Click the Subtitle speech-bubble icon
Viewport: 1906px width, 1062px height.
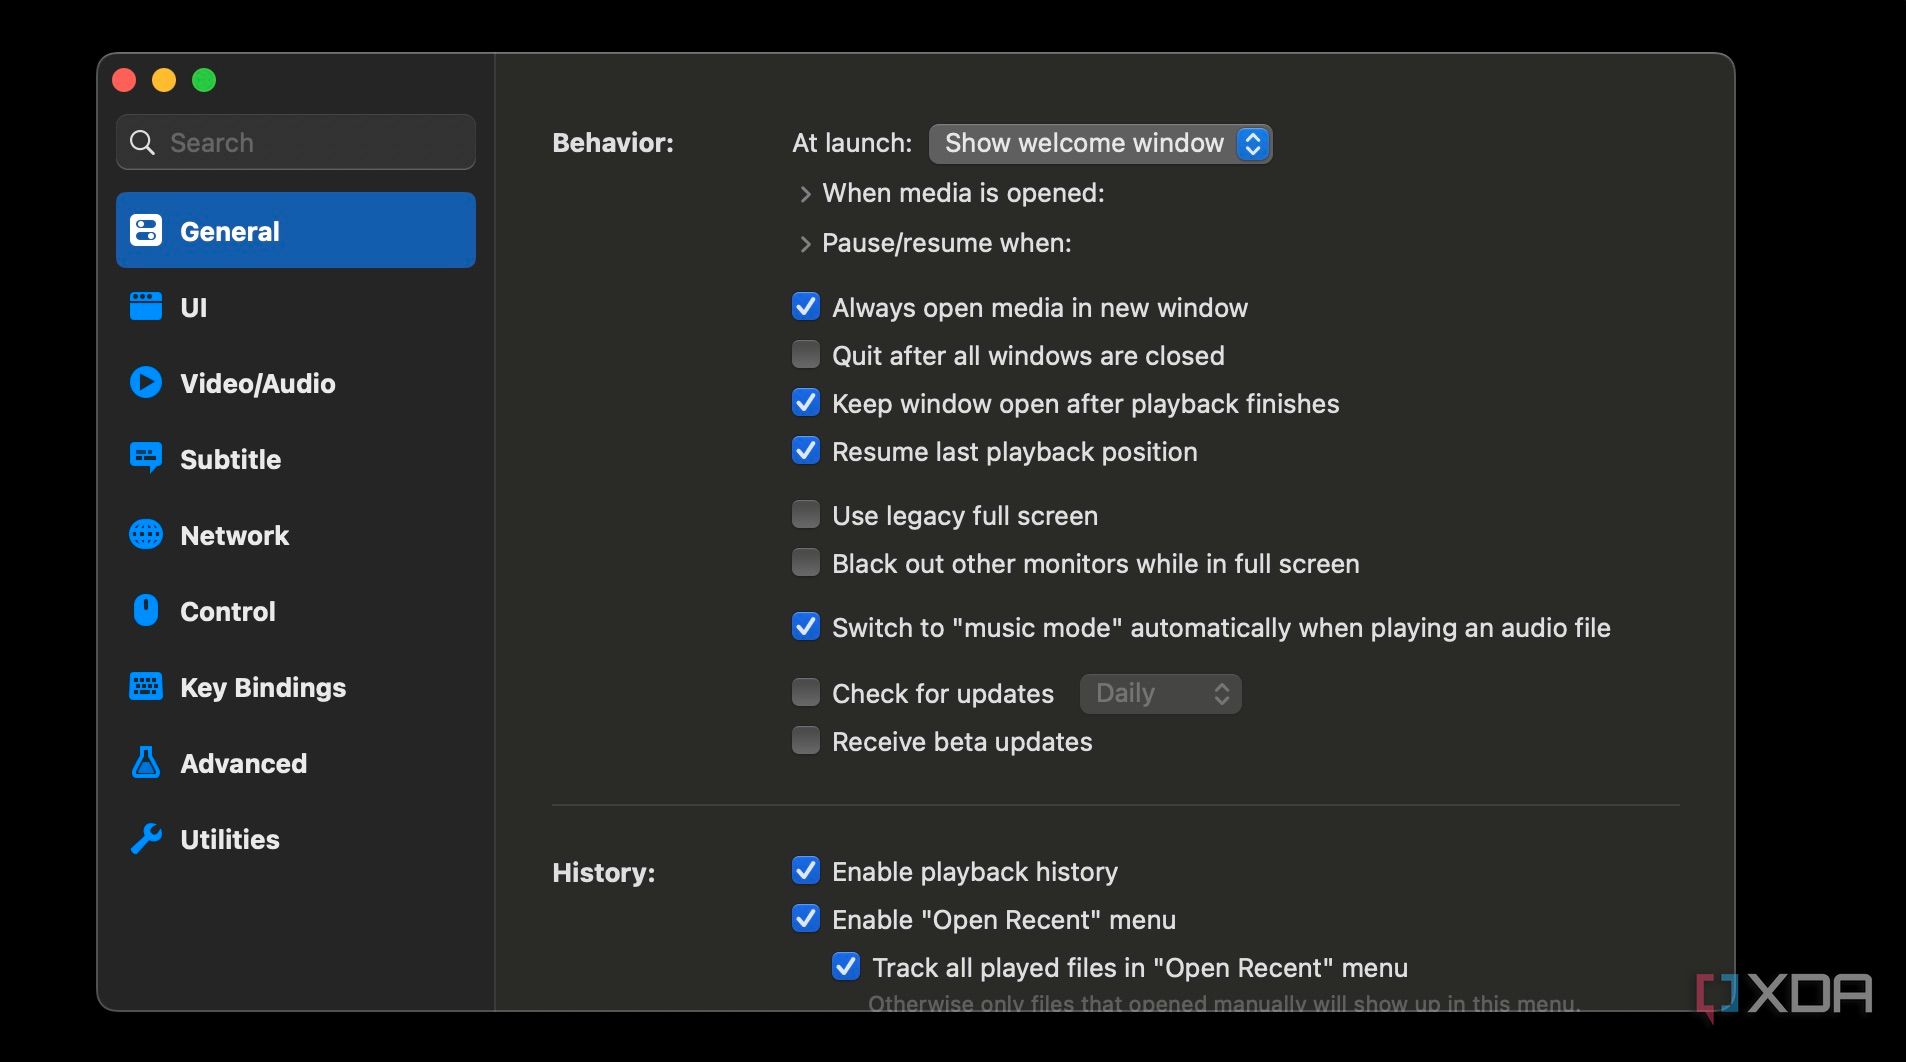pos(146,458)
